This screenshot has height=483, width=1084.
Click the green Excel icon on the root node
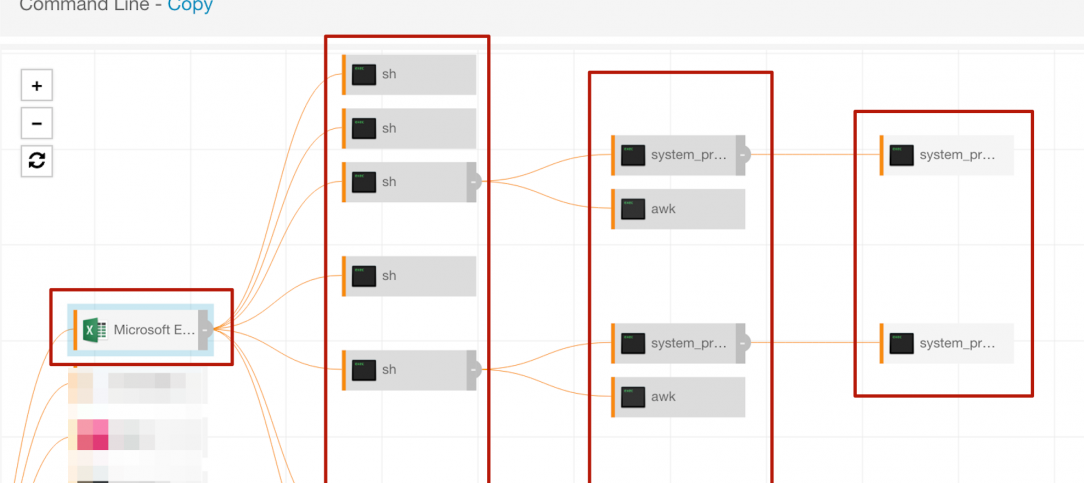94,329
